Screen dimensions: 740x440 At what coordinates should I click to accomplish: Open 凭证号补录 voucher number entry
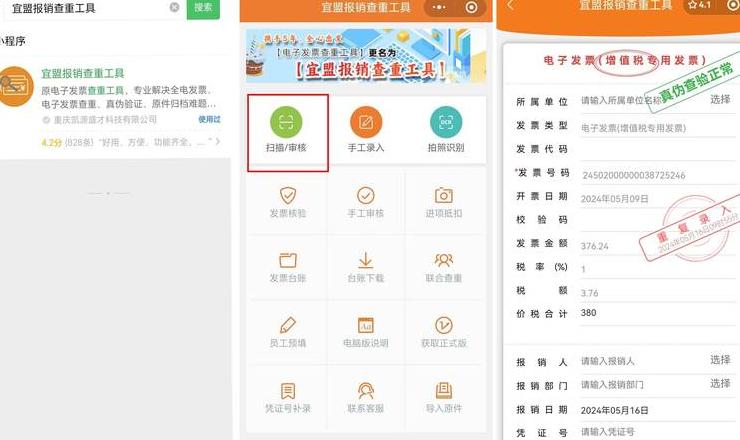coord(288,397)
